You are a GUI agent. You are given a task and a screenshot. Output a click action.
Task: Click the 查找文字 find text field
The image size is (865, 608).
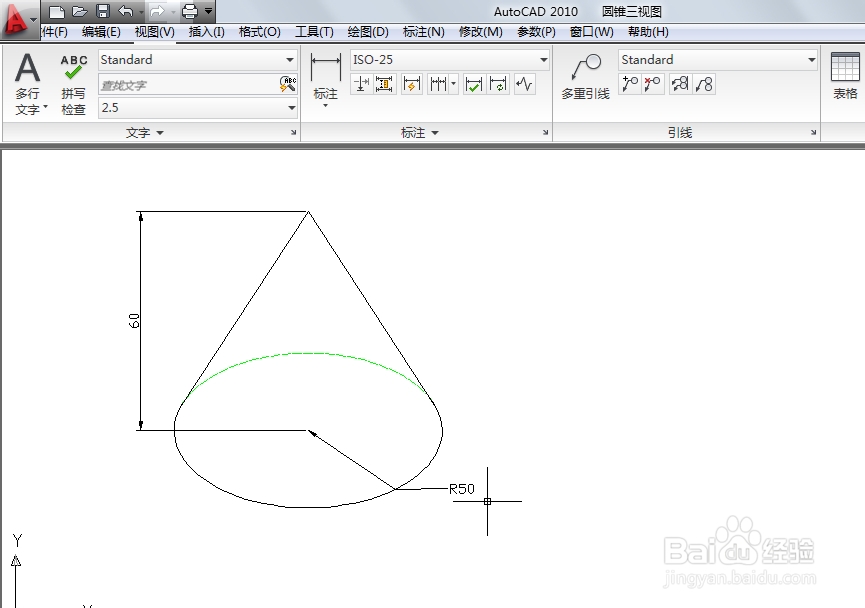(188, 85)
